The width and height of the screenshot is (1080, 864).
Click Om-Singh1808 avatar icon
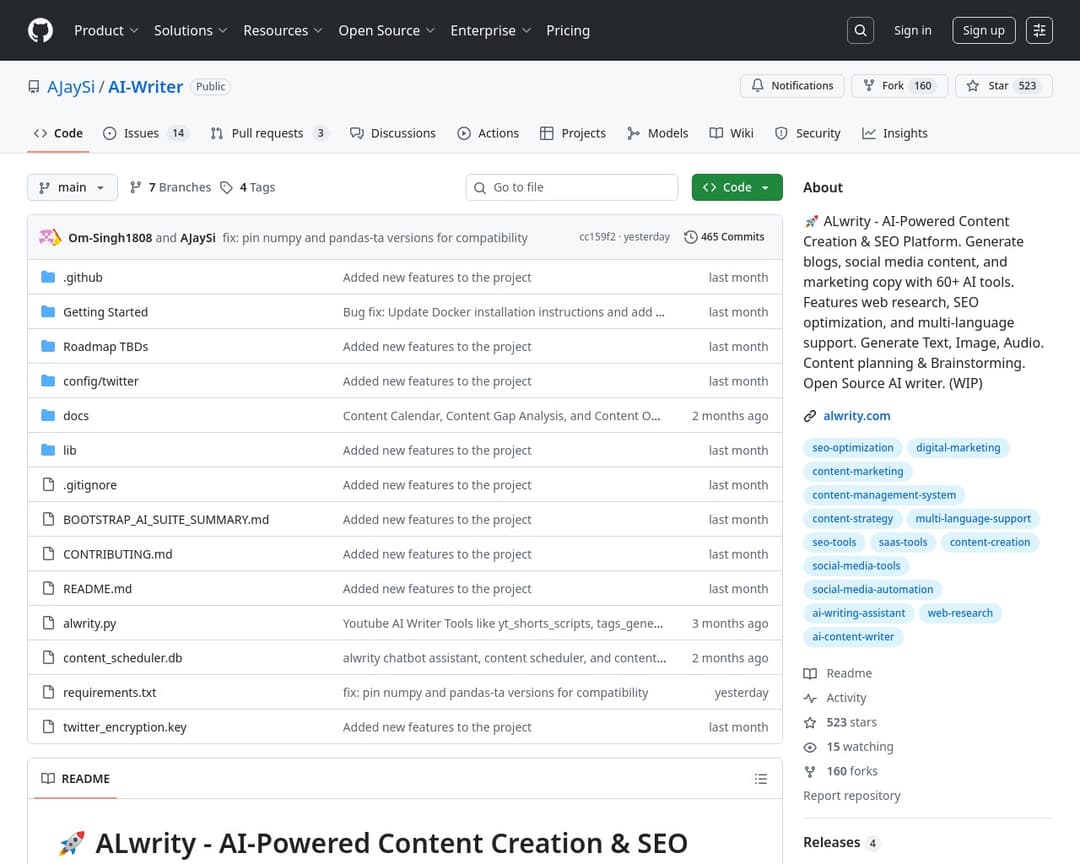tap(50, 238)
